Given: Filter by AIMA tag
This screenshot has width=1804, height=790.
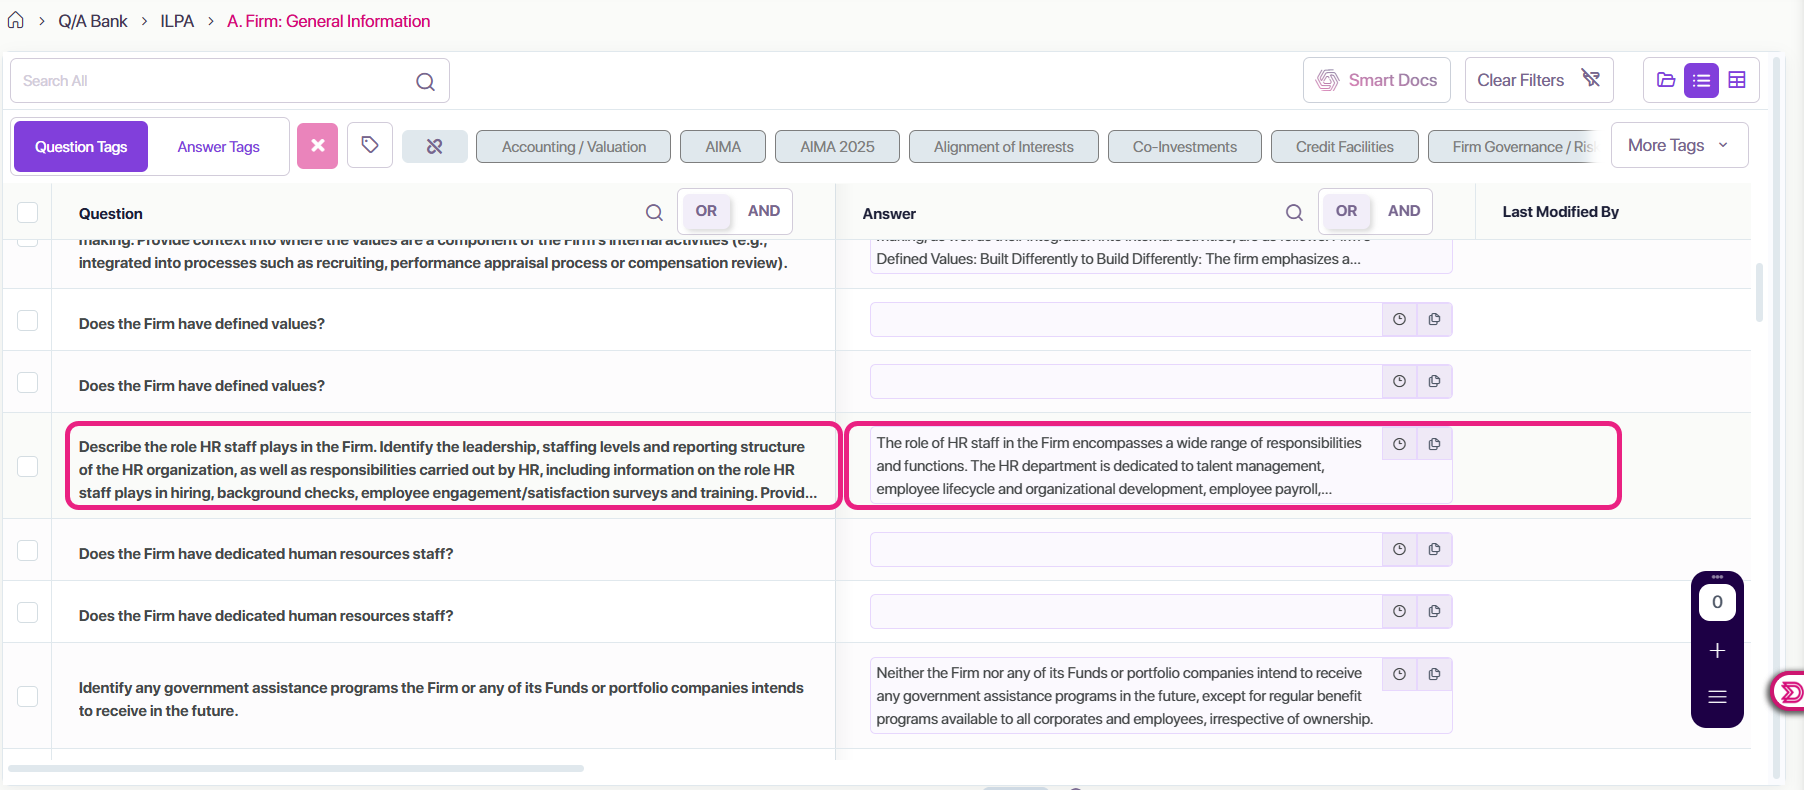Looking at the screenshot, I should click(x=723, y=147).
